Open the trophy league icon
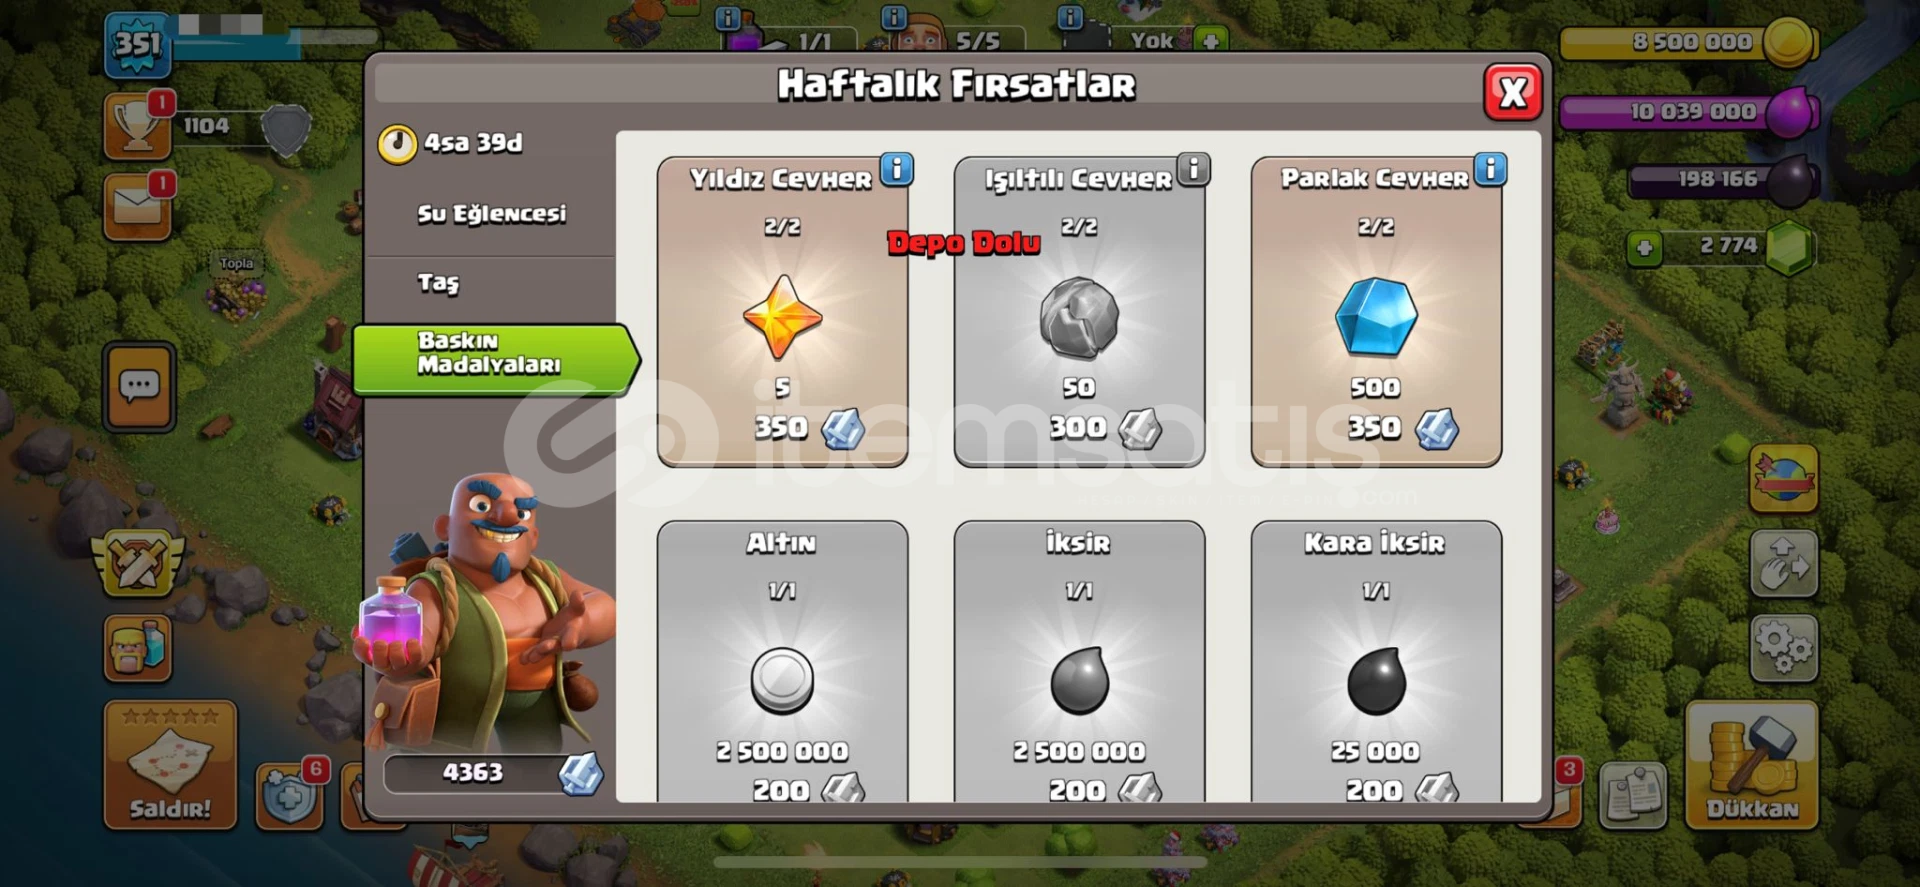Viewport: 1920px width, 887px height. click(x=137, y=127)
